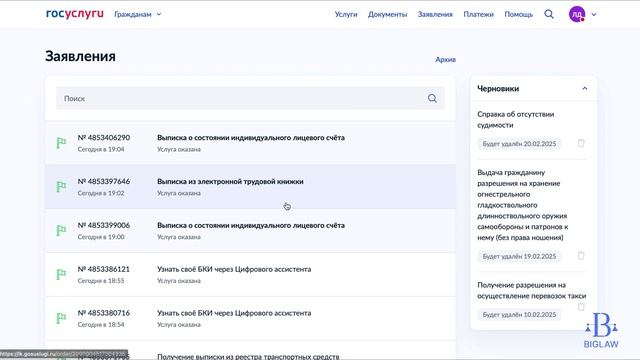Focus the Поиск input field
Screen dimensions: 640x360
click(x=250, y=98)
